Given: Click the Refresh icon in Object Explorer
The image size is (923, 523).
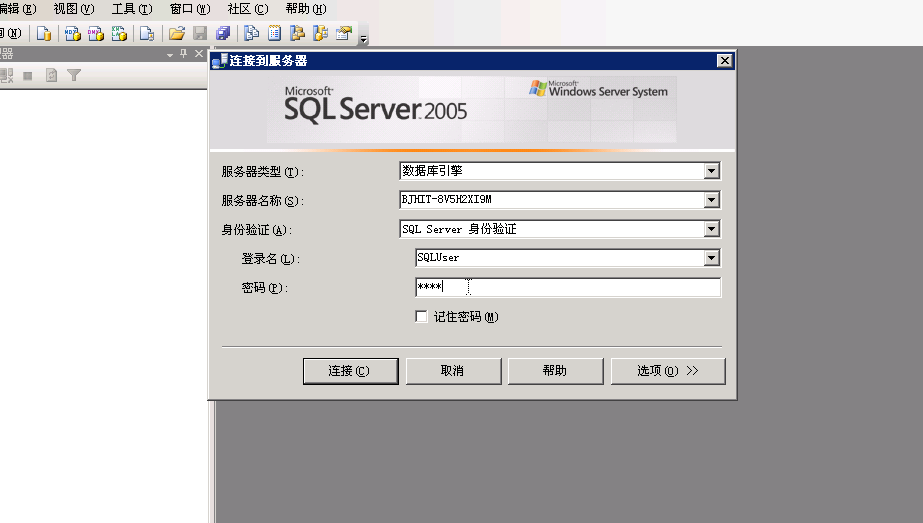Looking at the screenshot, I should (x=51, y=75).
